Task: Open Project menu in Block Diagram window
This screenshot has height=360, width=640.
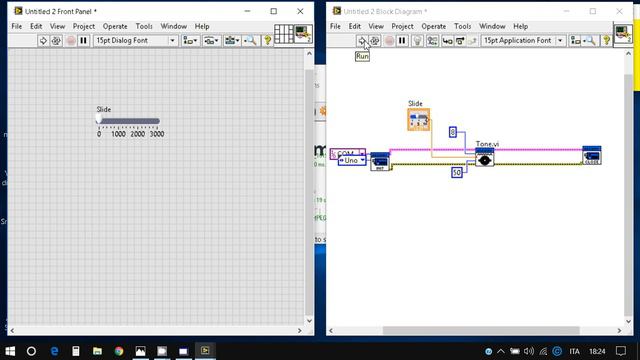Action: click(402, 26)
